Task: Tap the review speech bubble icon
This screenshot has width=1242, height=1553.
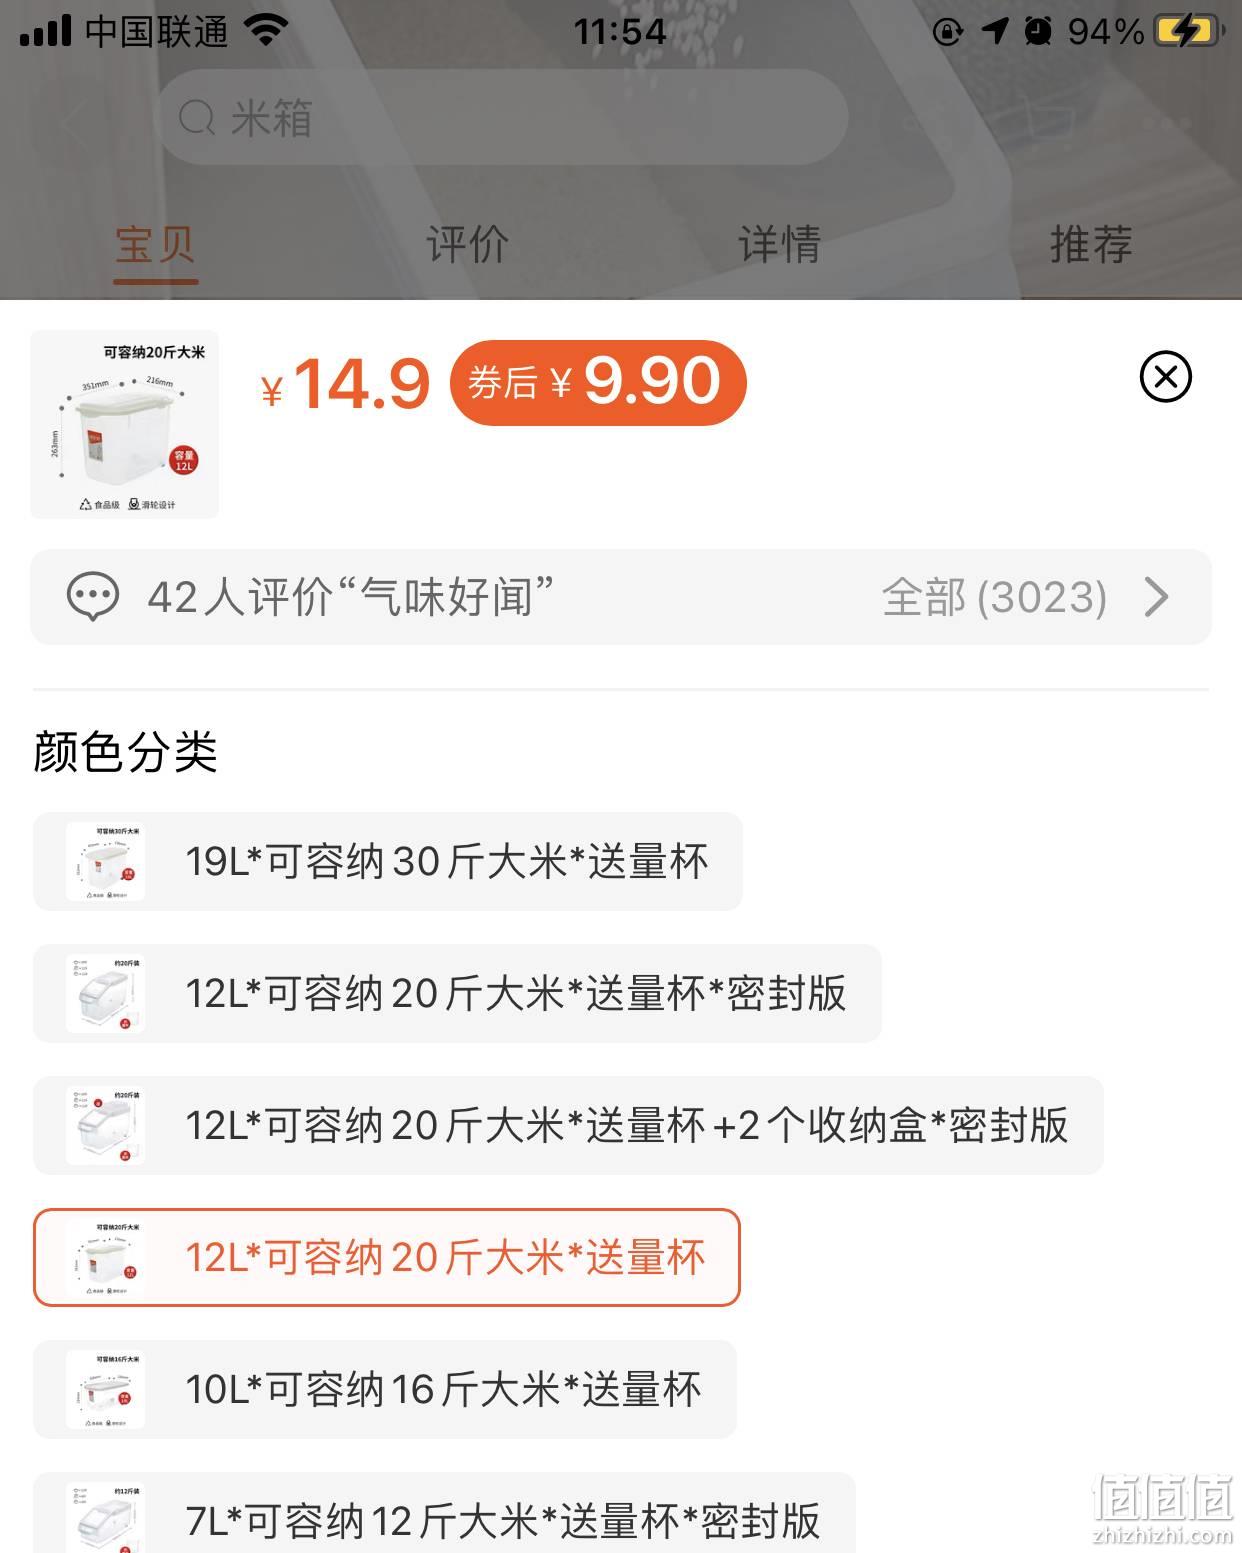Action: click(93, 597)
